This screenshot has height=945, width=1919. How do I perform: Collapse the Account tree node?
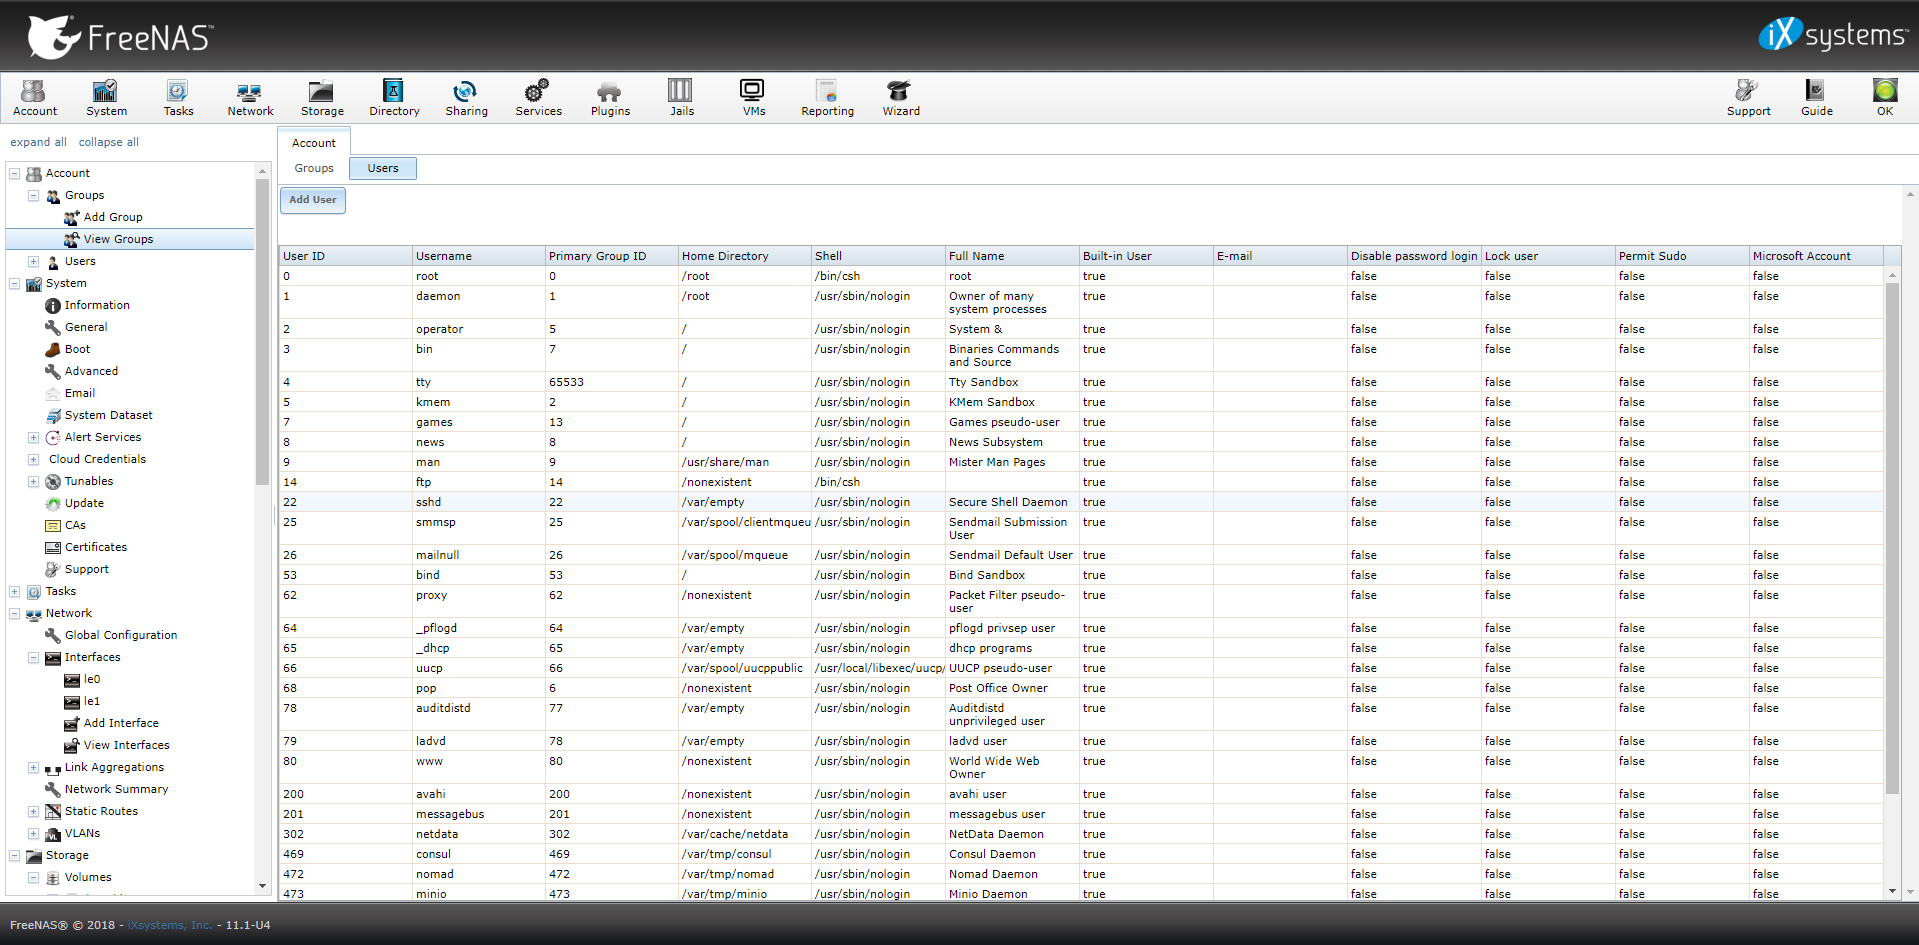click(15, 173)
